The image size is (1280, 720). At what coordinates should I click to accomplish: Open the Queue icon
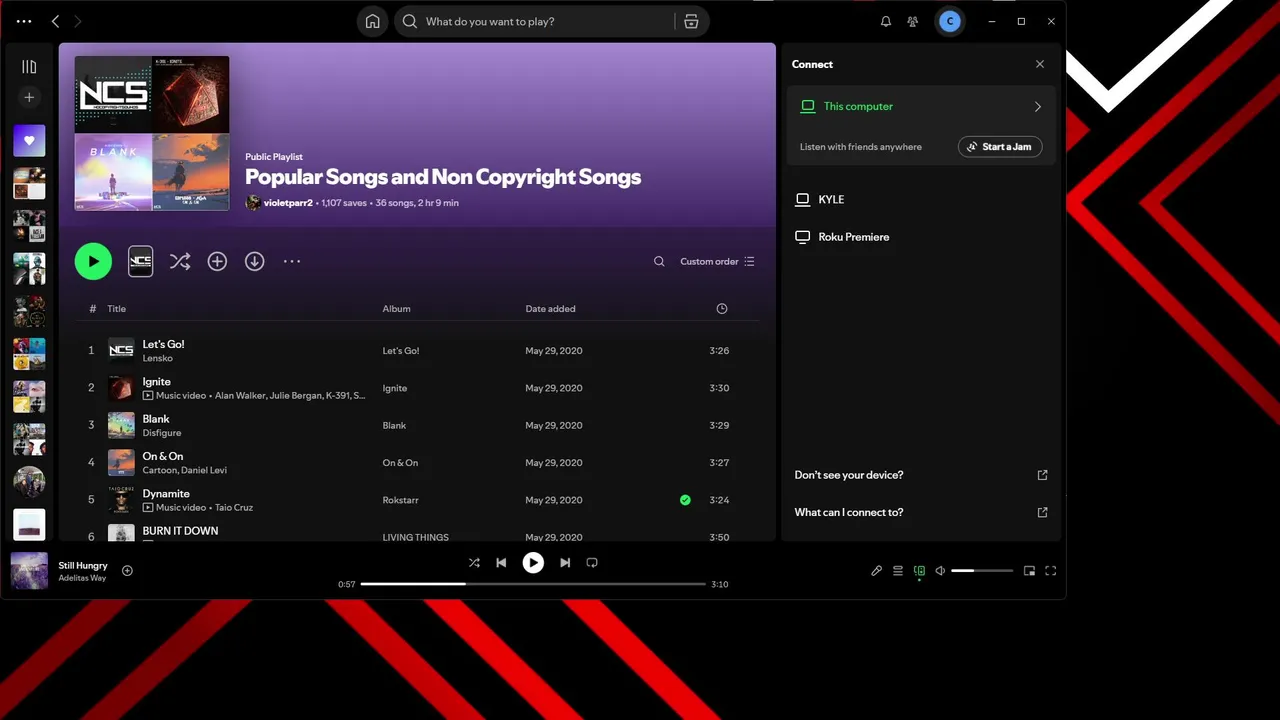[x=898, y=571]
